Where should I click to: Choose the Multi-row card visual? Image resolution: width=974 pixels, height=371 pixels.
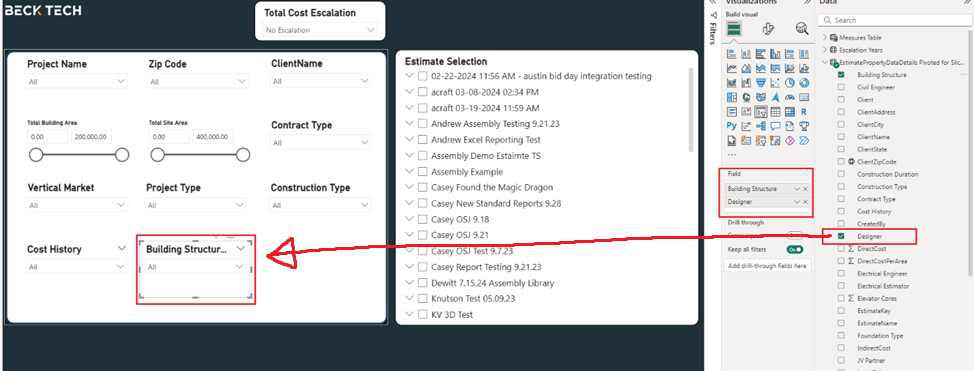pos(732,112)
